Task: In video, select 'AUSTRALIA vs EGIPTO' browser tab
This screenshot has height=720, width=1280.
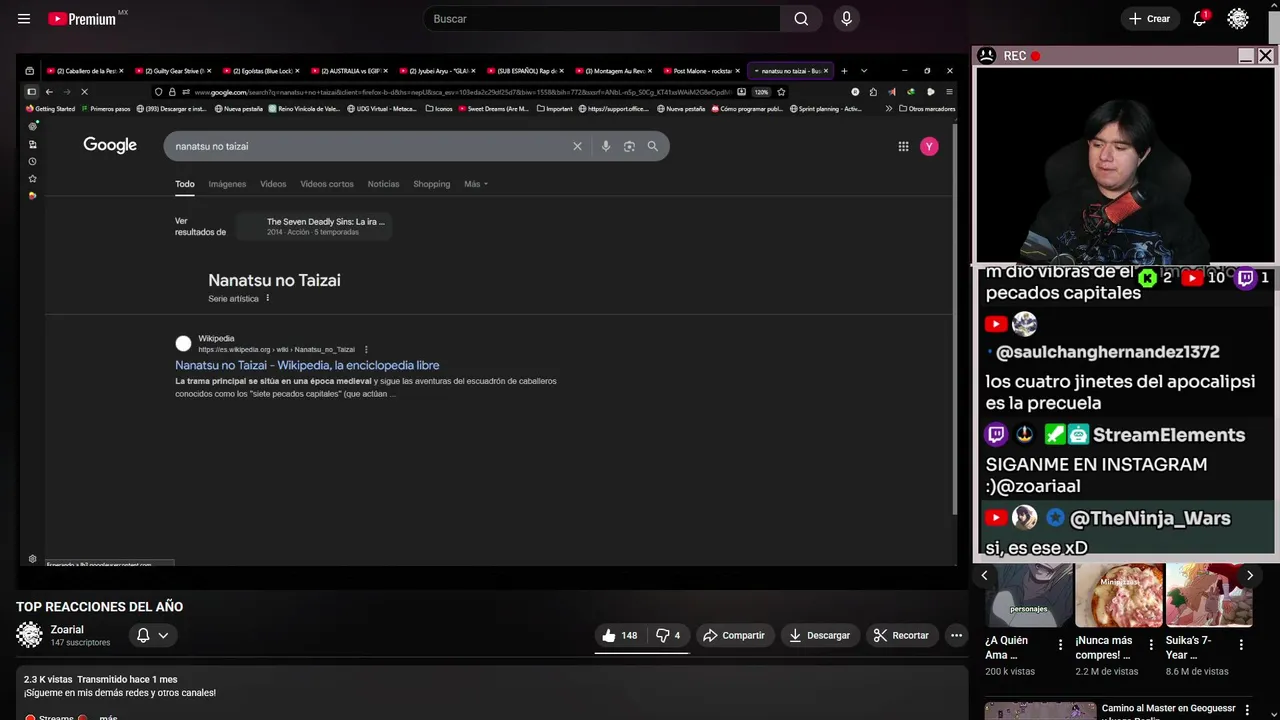Action: point(348,71)
